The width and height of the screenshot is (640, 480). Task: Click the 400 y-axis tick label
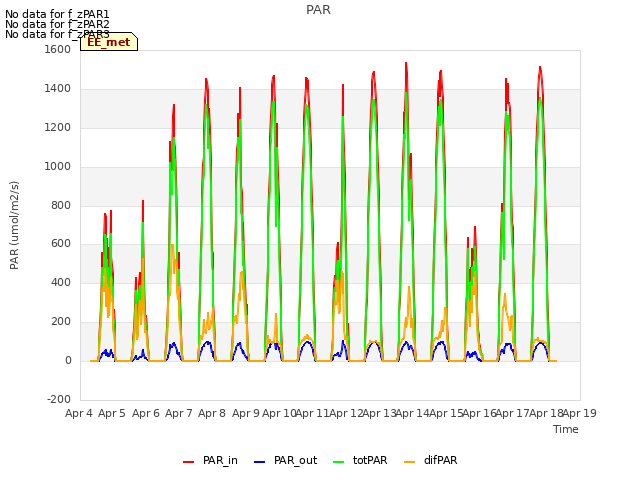(61, 282)
